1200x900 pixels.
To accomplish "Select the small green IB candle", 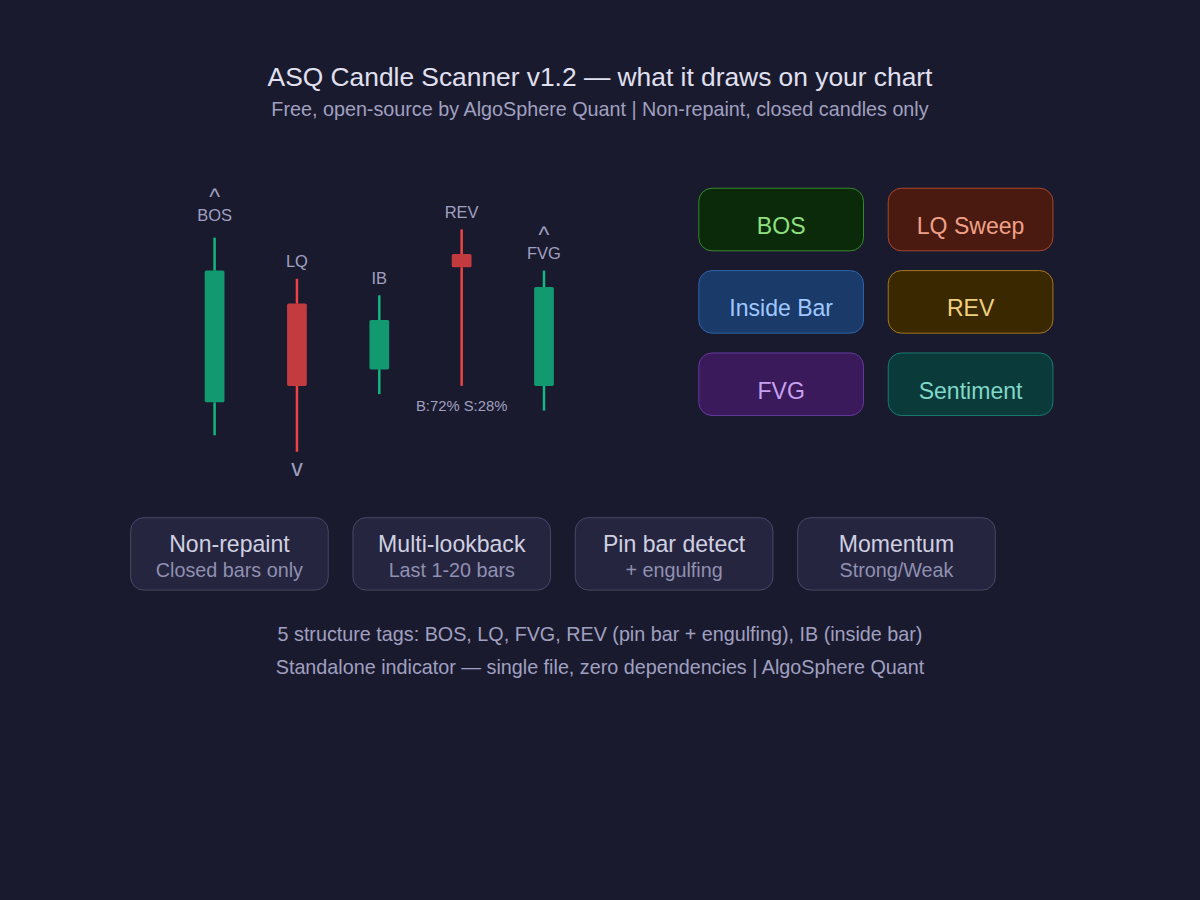I will coord(379,344).
